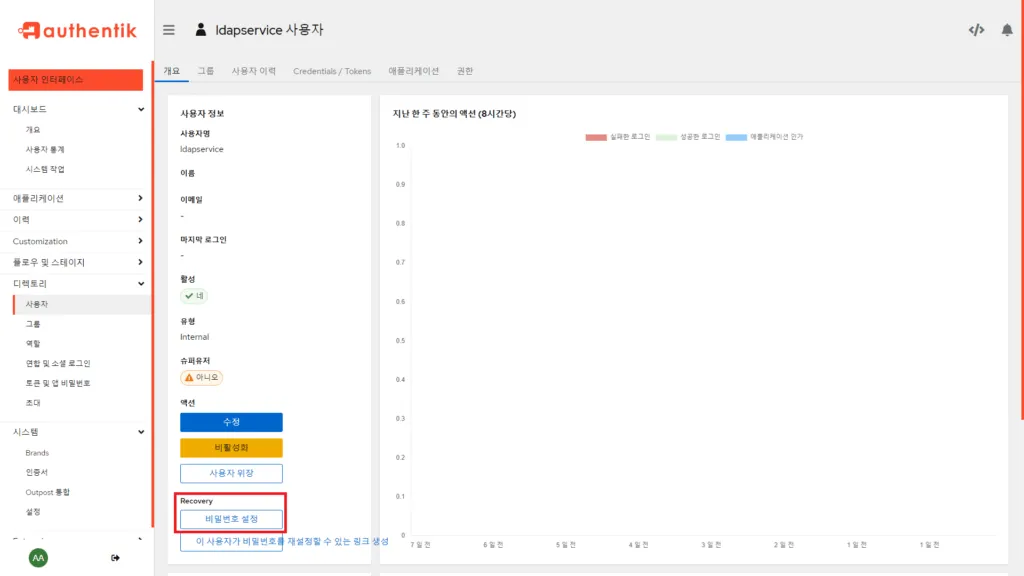
Task: Click the user icon beside ldapservice title
Action: pyautogui.click(x=201, y=30)
